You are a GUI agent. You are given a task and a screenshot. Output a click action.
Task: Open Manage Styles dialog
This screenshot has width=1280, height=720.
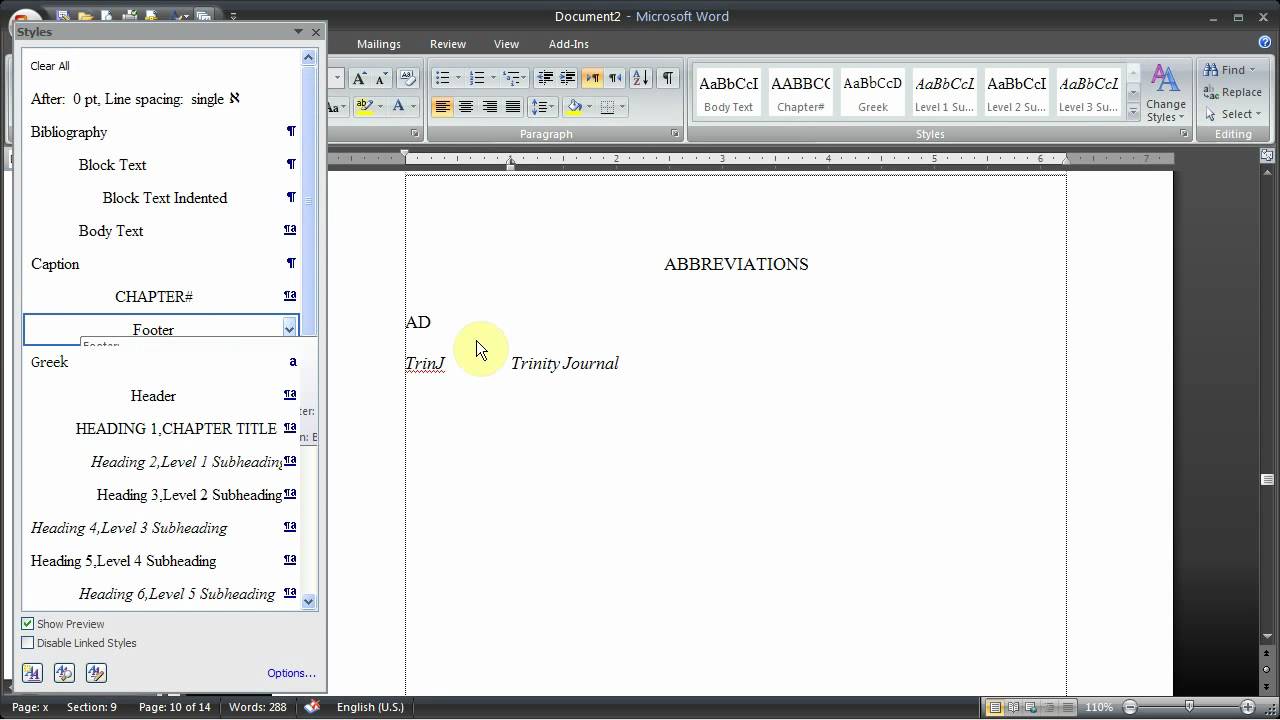tap(96, 673)
